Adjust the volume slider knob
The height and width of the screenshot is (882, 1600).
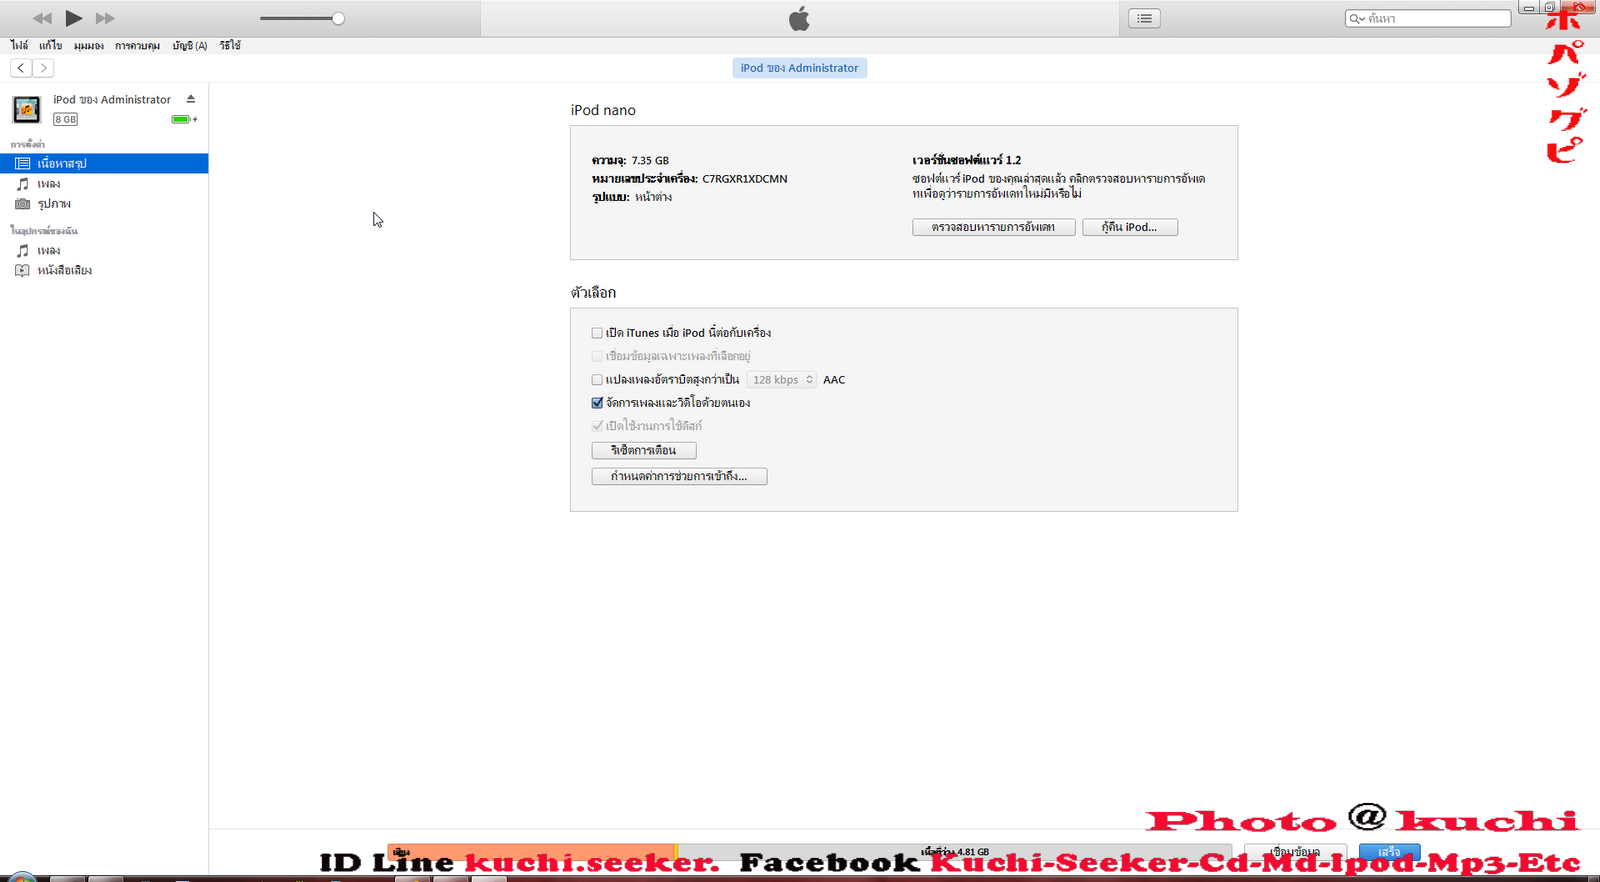pos(338,18)
